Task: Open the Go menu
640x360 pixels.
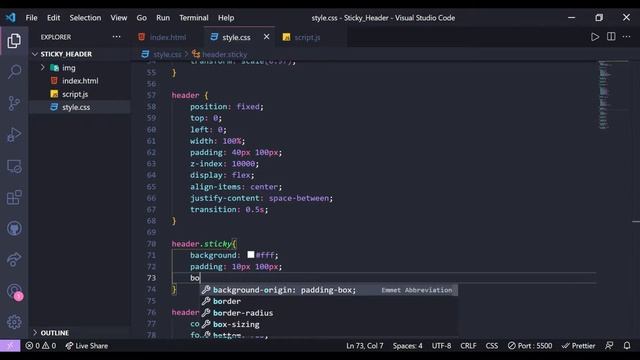Action: tap(141, 18)
